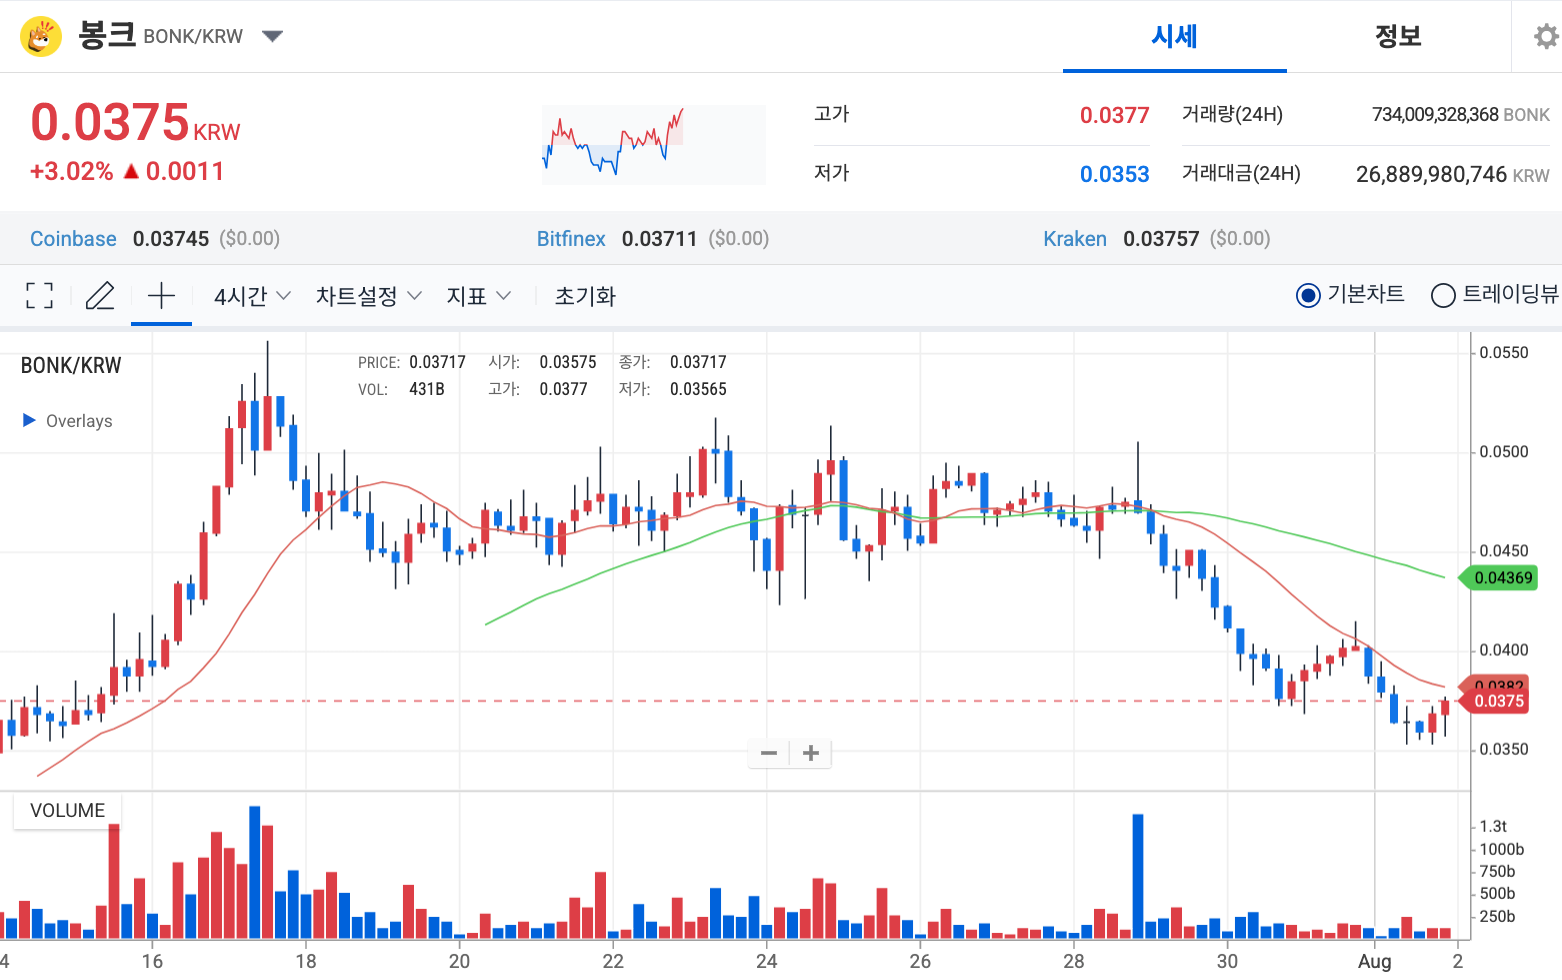The height and width of the screenshot is (980, 1562).
Task: Zoom out chart with minus button
Action: click(x=769, y=753)
